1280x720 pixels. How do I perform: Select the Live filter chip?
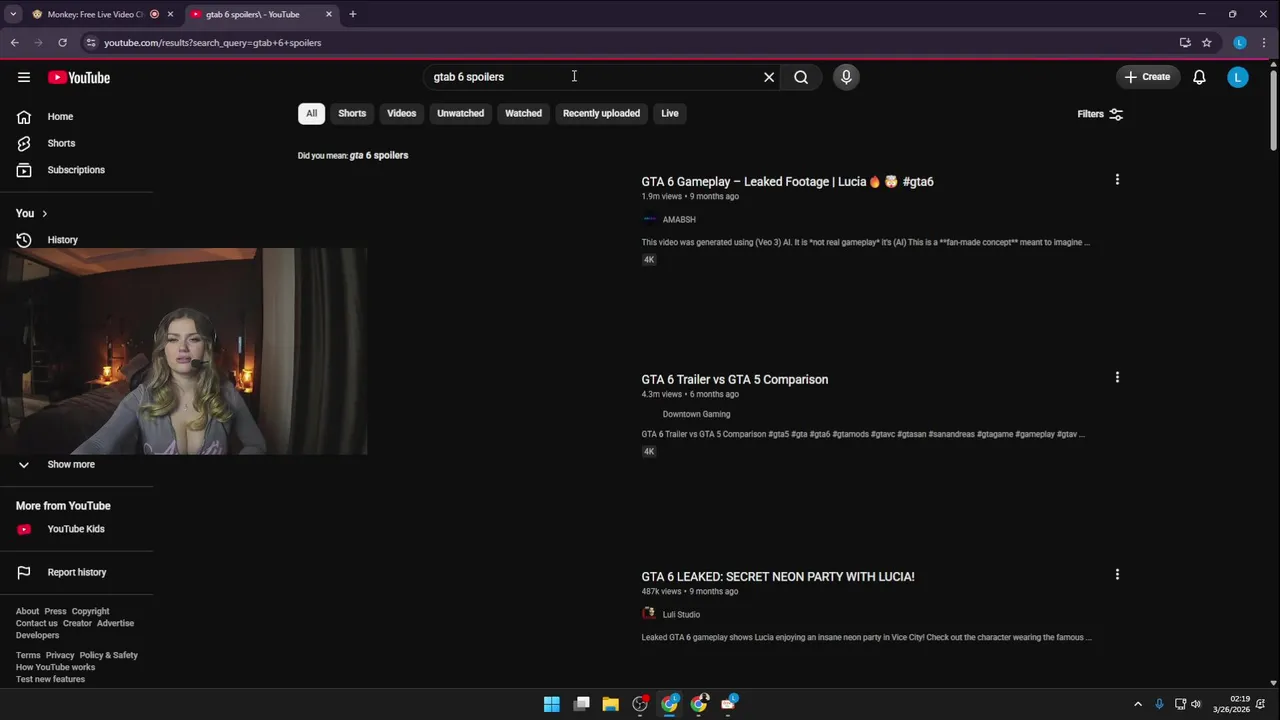[x=669, y=113]
